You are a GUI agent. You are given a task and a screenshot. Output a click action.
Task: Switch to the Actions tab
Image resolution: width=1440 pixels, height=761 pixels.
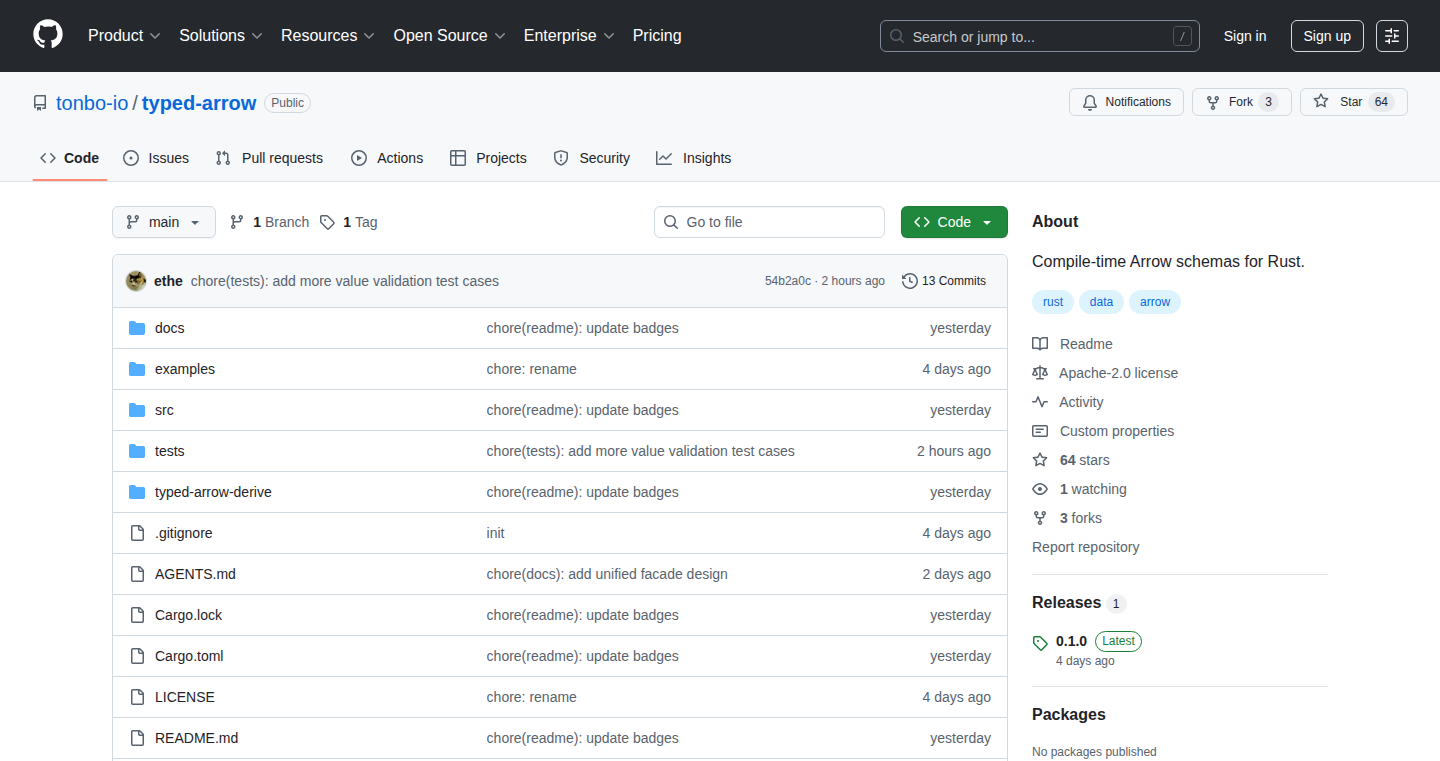tap(387, 158)
